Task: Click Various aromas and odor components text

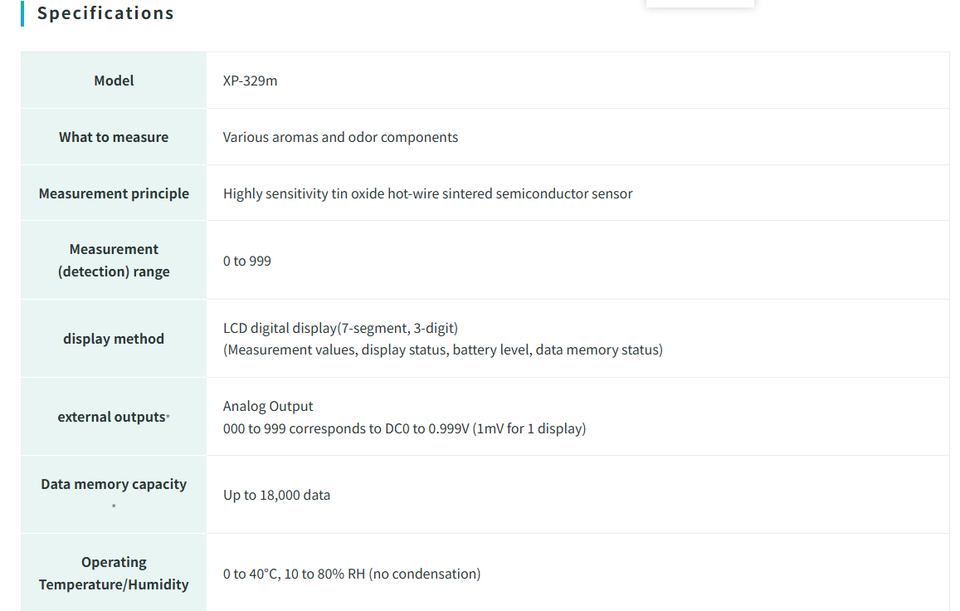Action: (x=340, y=137)
